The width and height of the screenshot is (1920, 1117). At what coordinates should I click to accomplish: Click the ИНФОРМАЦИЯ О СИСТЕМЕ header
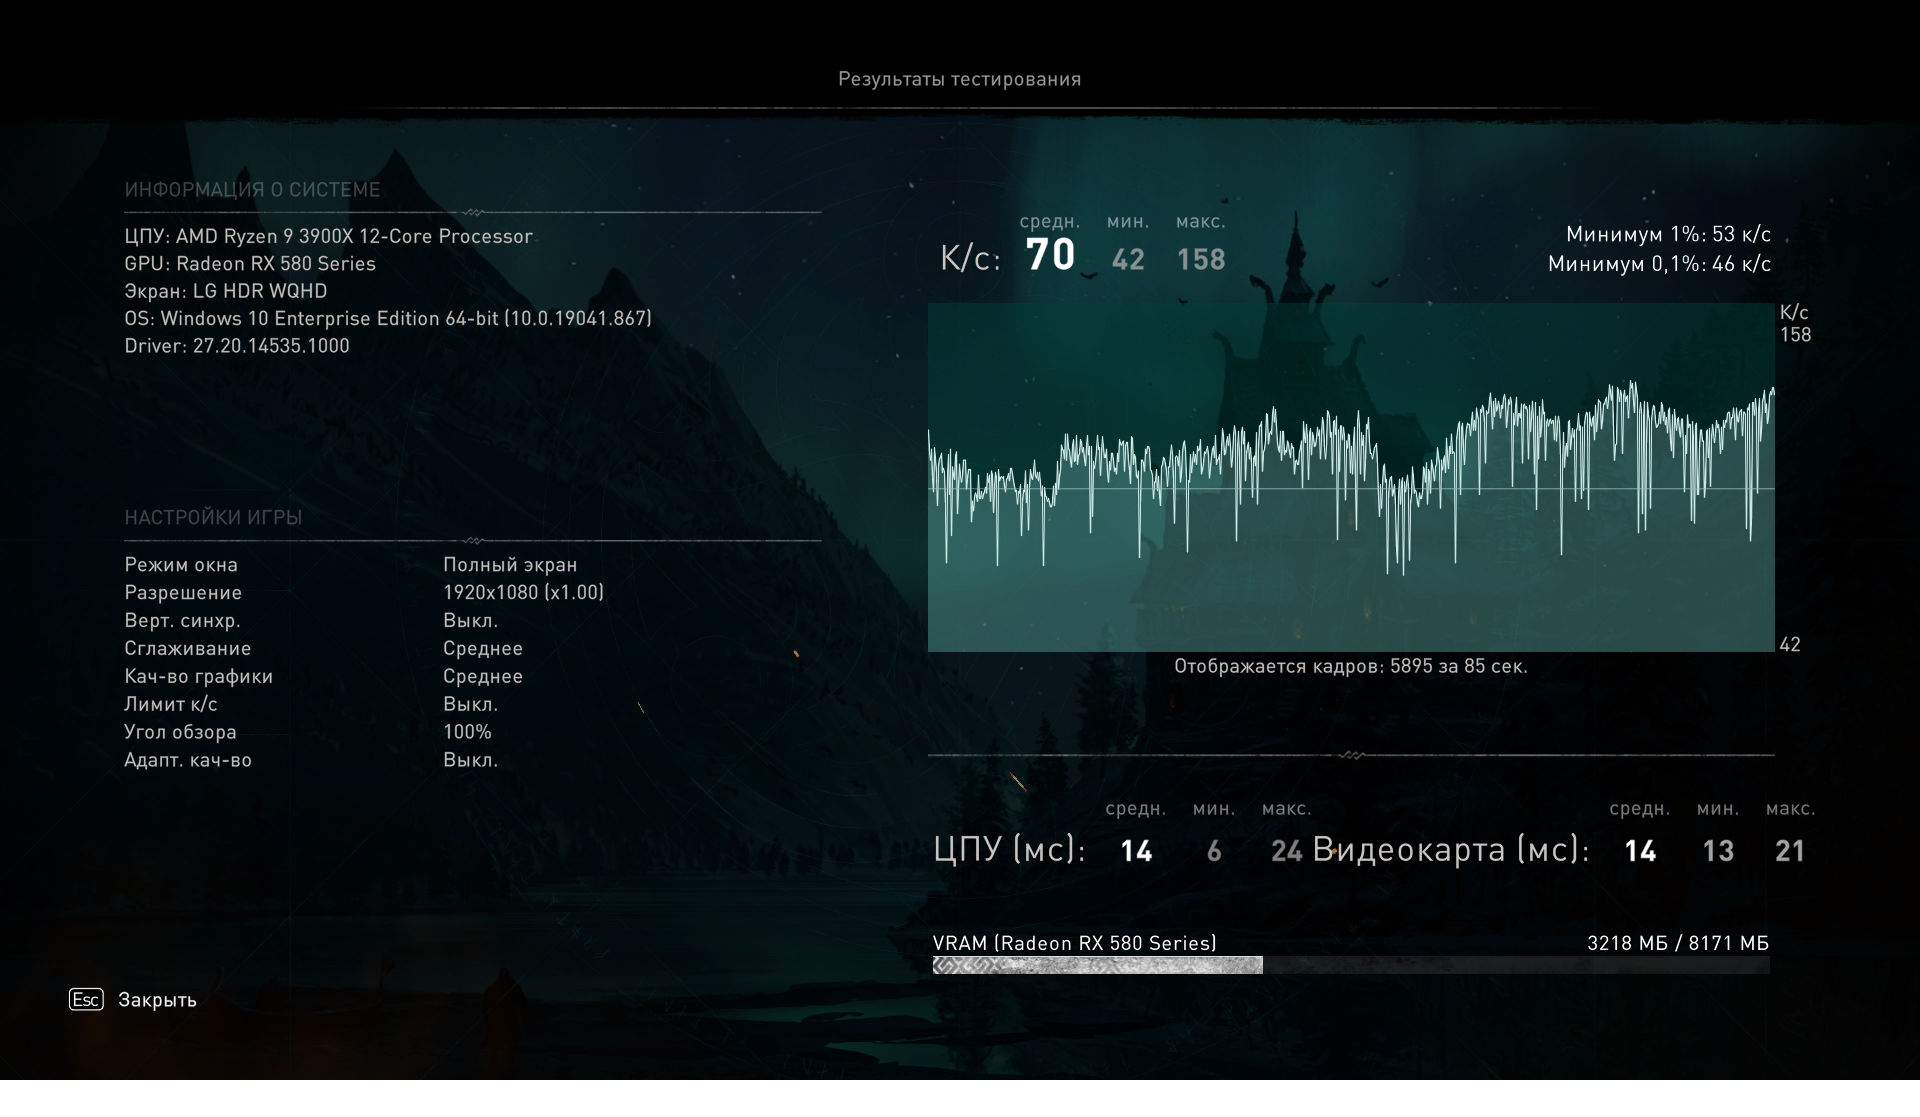coord(252,189)
